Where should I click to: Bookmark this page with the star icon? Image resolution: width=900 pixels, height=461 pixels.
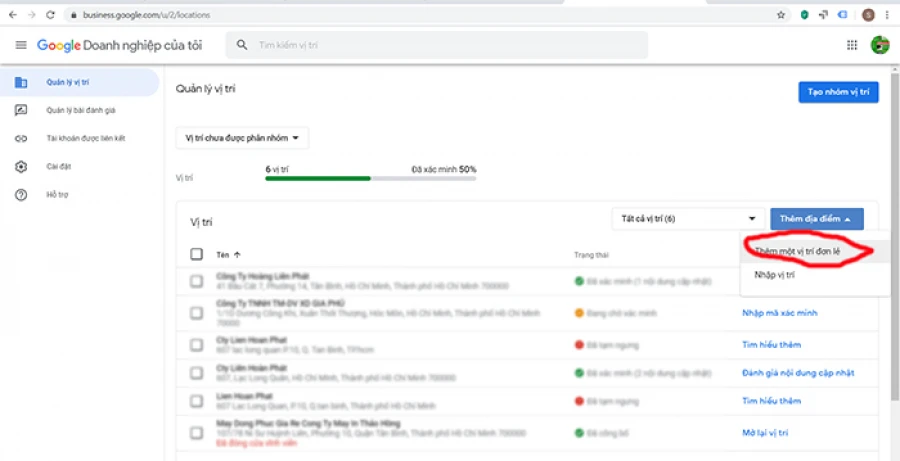click(x=781, y=16)
